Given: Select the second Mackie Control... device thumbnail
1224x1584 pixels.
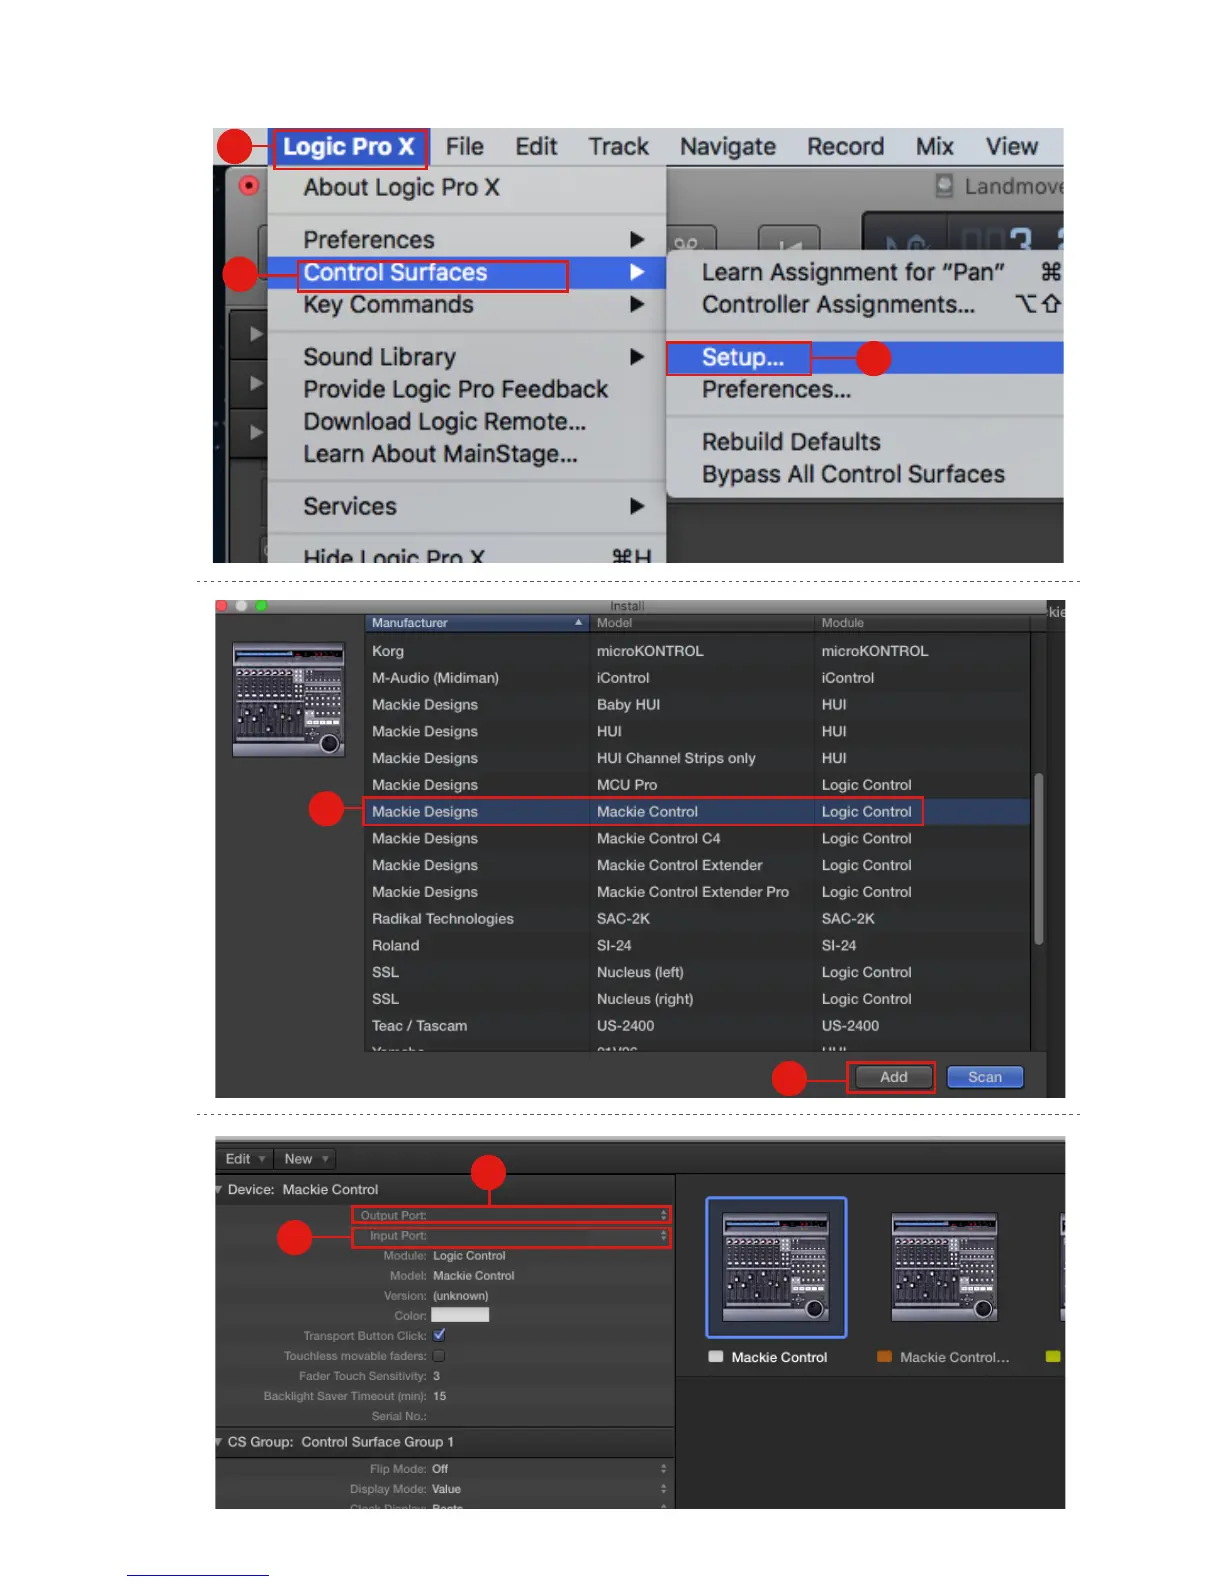Looking at the screenshot, I should [x=944, y=1267].
